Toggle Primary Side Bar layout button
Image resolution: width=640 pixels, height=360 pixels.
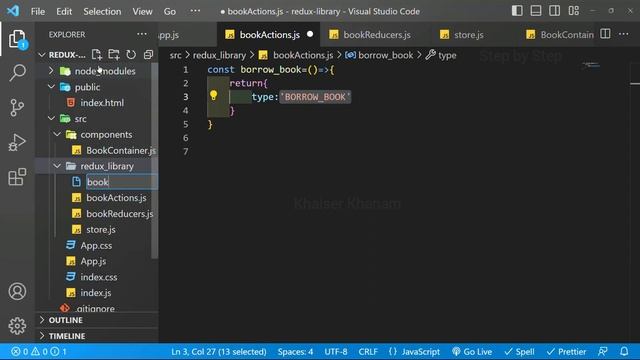point(517,11)
